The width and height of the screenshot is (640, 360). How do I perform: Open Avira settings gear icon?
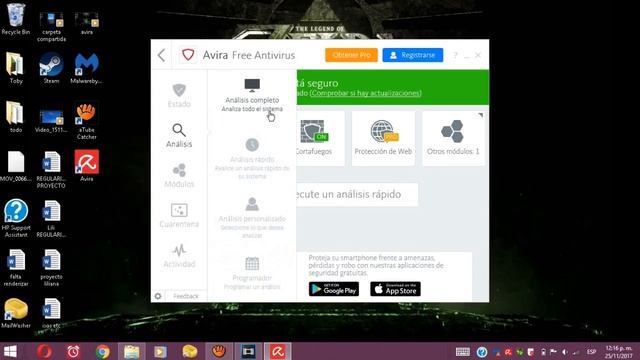click(158, 296)
